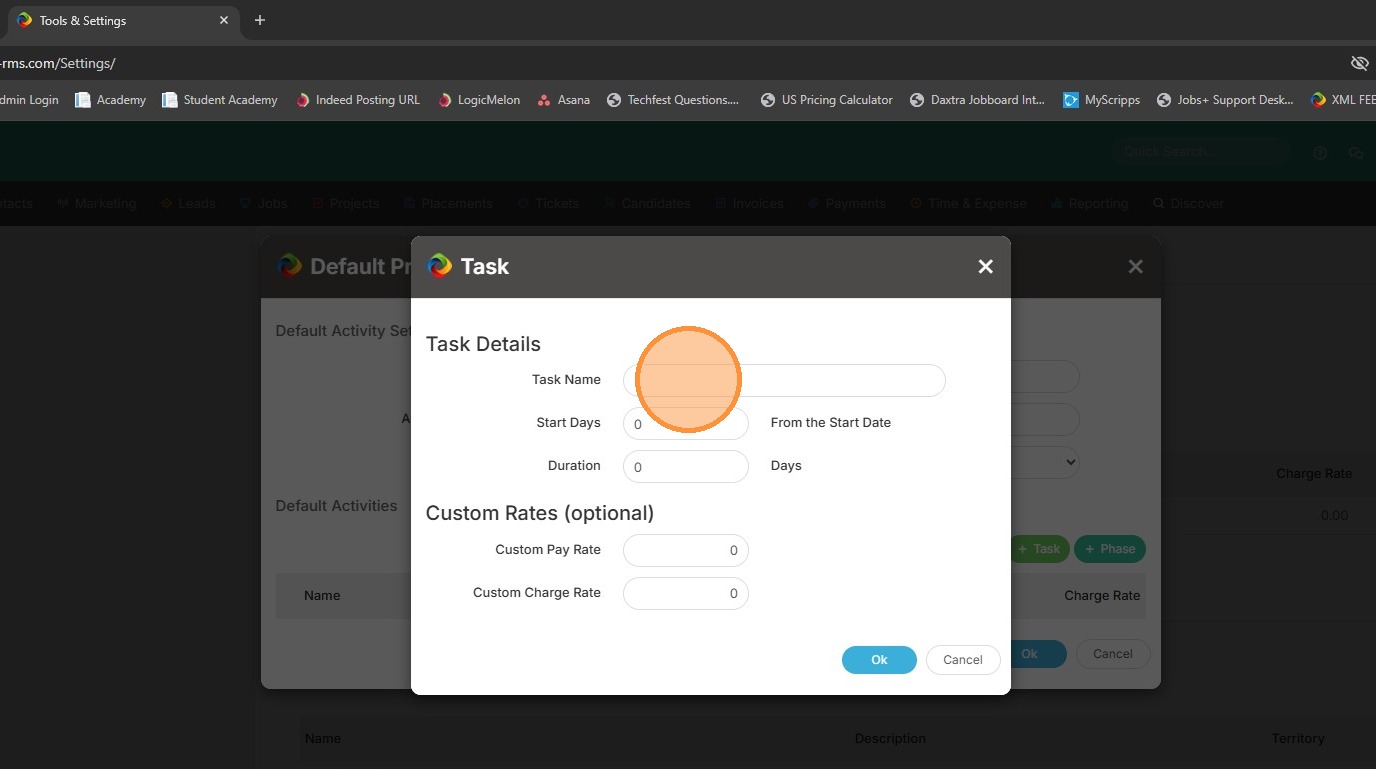Open the Tickets menu
Viewport: 1376px width, 769px height.
548,203
